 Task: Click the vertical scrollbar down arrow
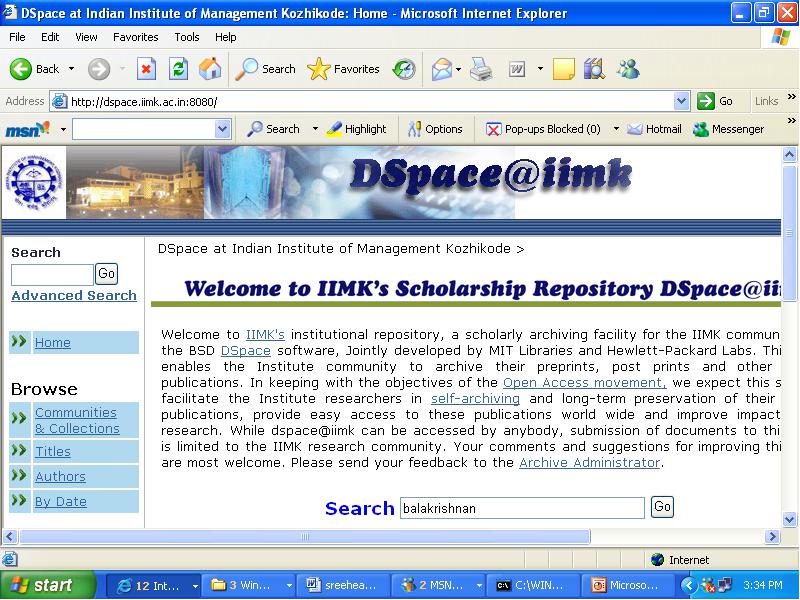coord(789,520)
